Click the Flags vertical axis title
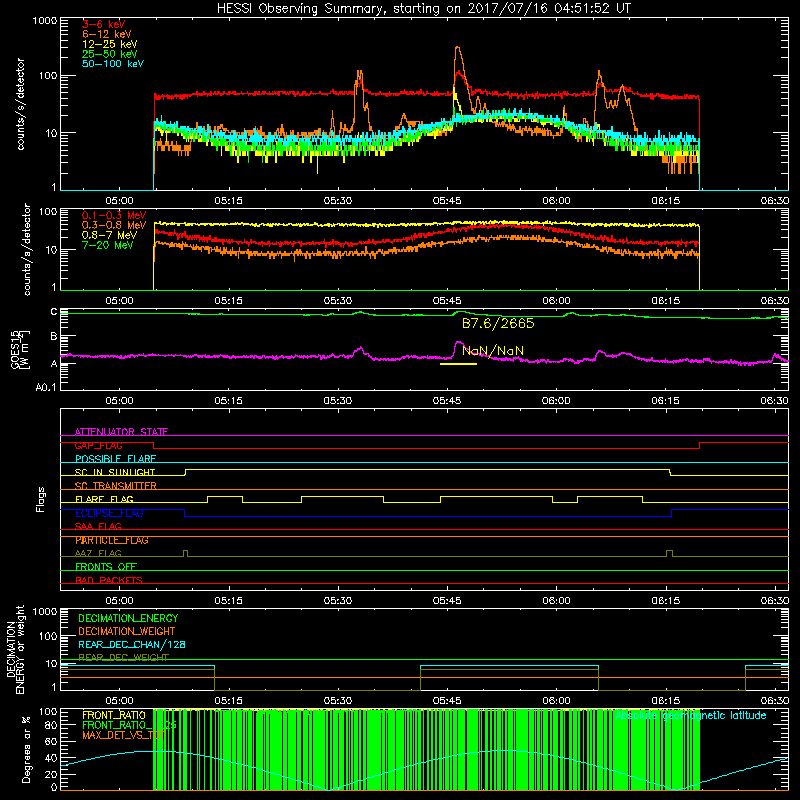 pos(41,499)
